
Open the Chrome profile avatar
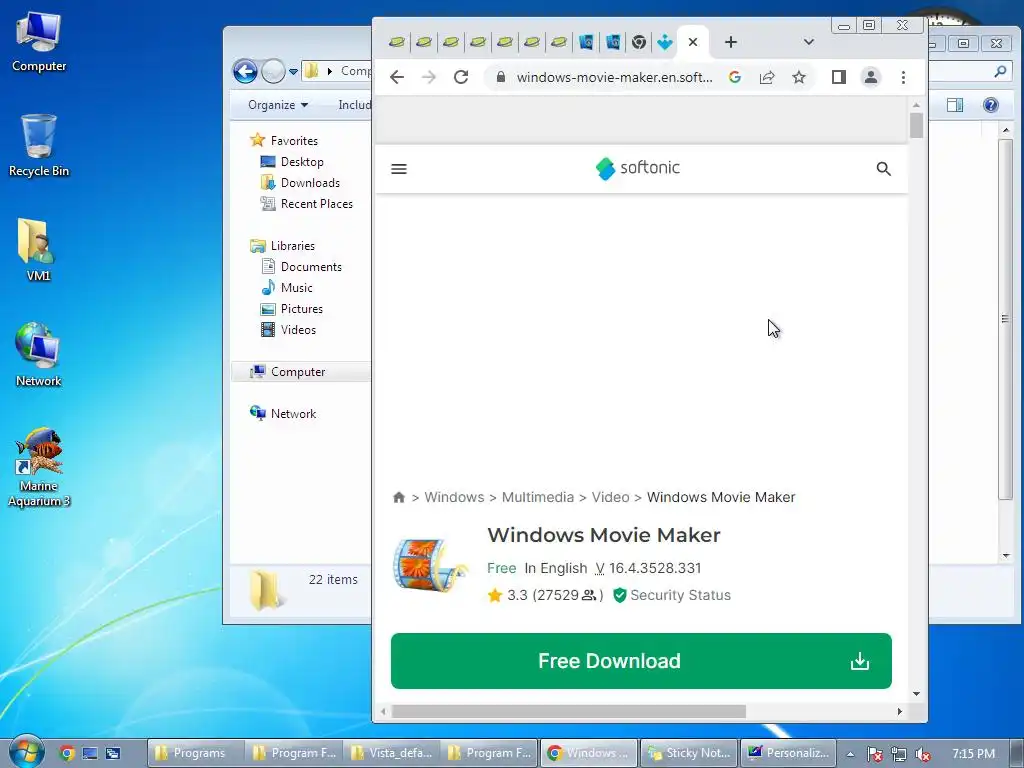[871, 77]
